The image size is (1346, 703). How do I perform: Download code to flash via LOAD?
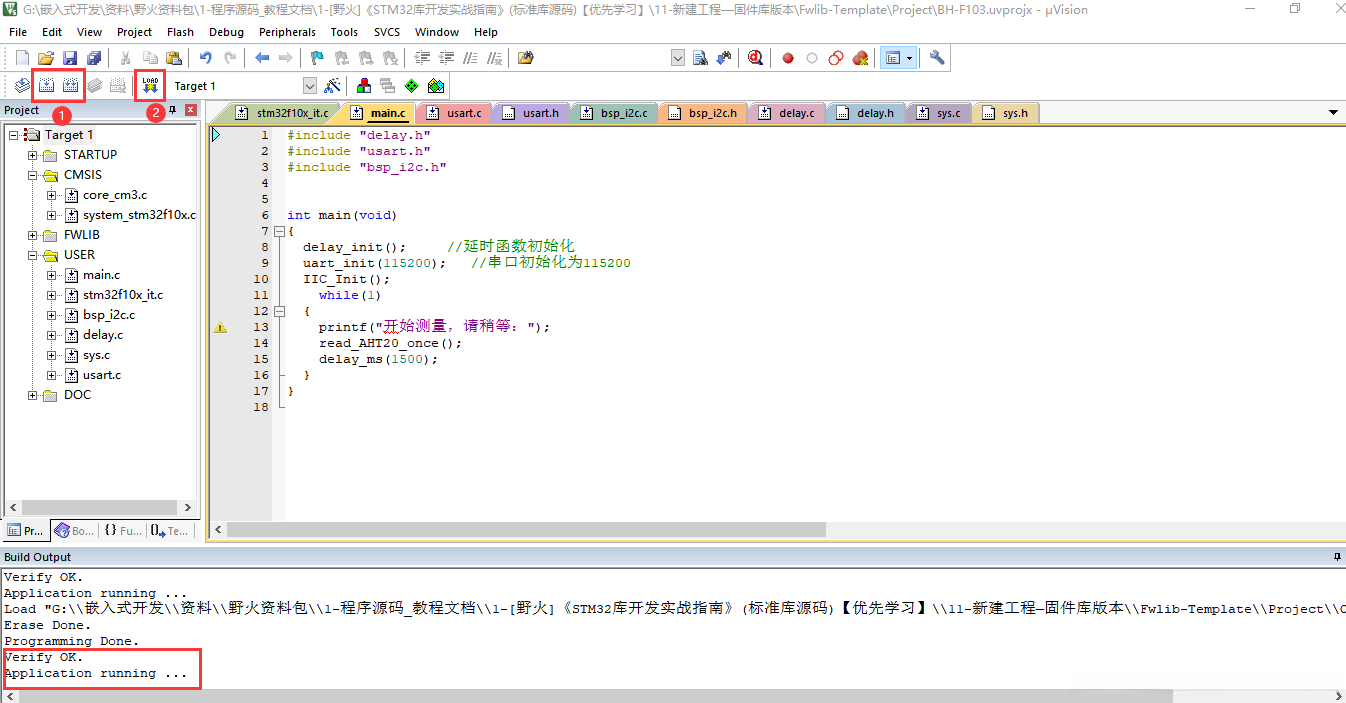[150, 86]
